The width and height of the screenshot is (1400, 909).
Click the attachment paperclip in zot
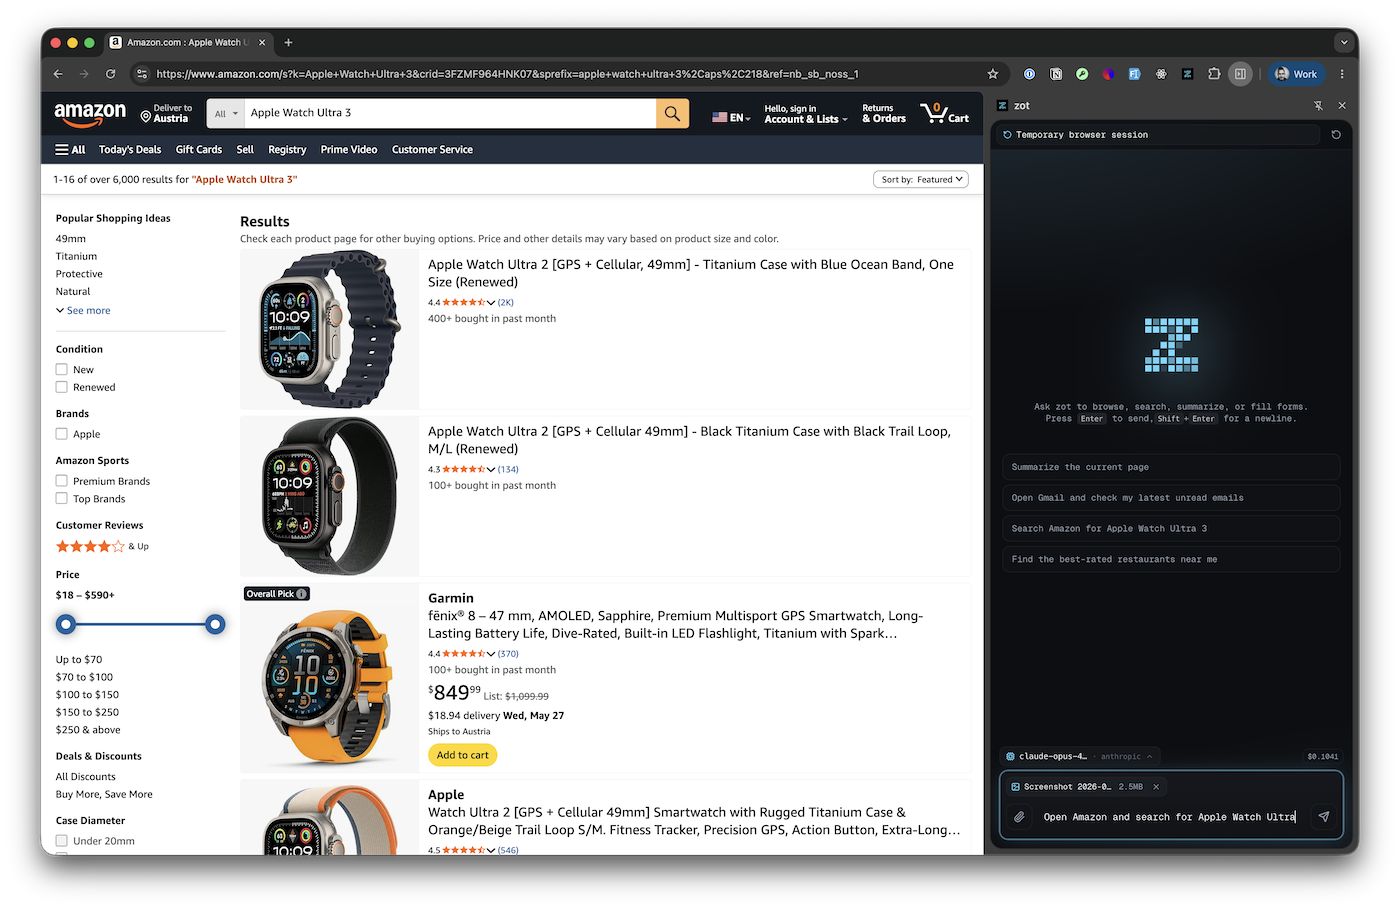(x=1019, y=817)
